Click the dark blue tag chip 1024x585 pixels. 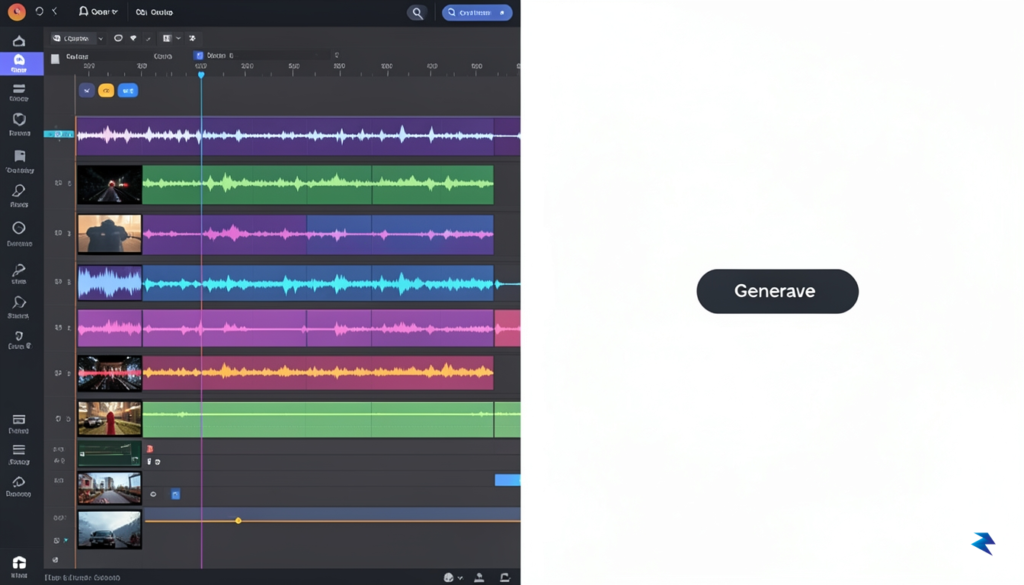point(87,91)
